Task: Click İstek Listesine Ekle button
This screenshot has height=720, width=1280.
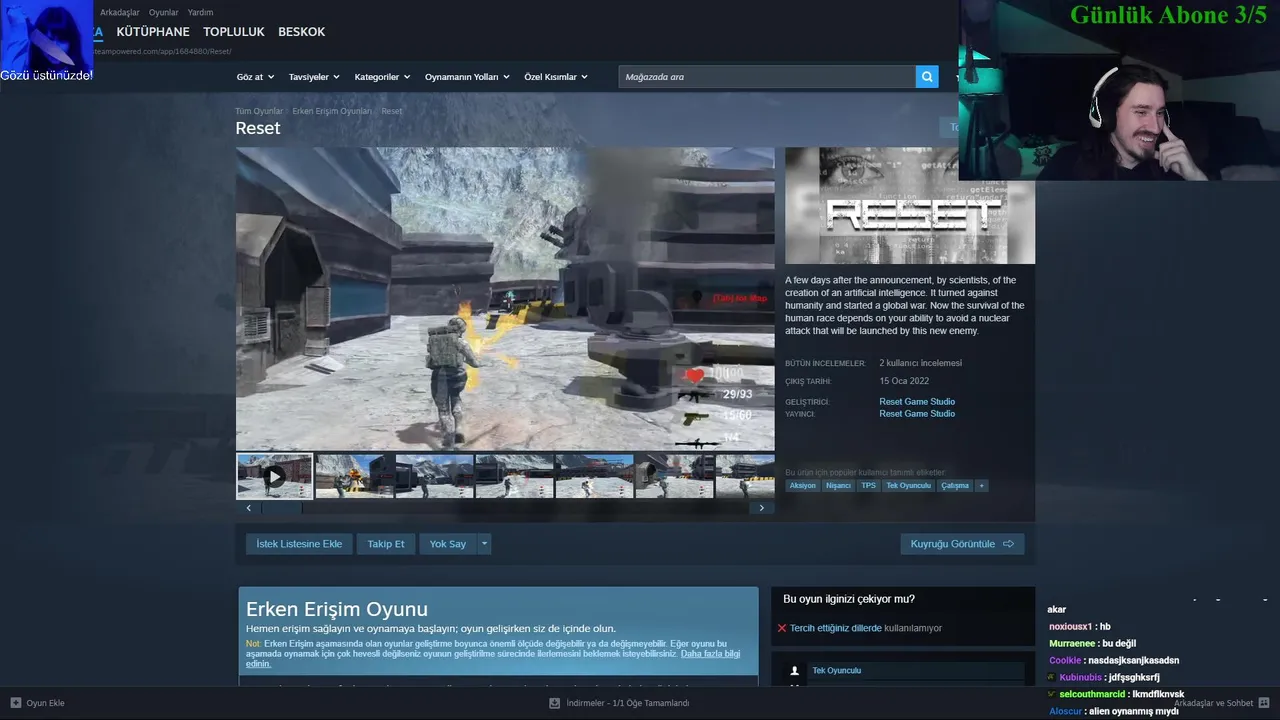Action: [299, 544]
